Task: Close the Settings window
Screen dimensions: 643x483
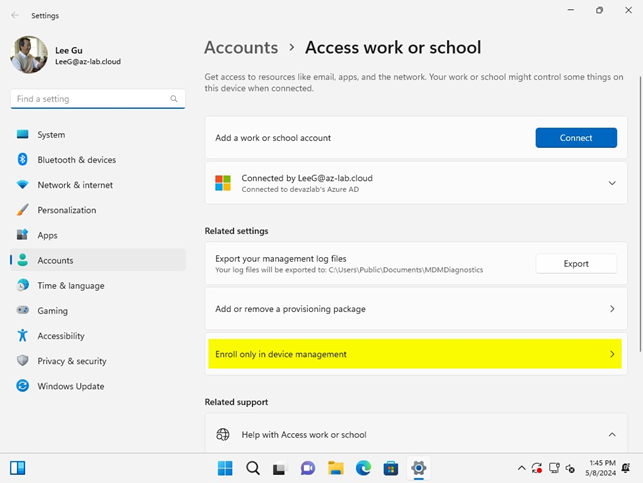Action: tap(628, 10)
